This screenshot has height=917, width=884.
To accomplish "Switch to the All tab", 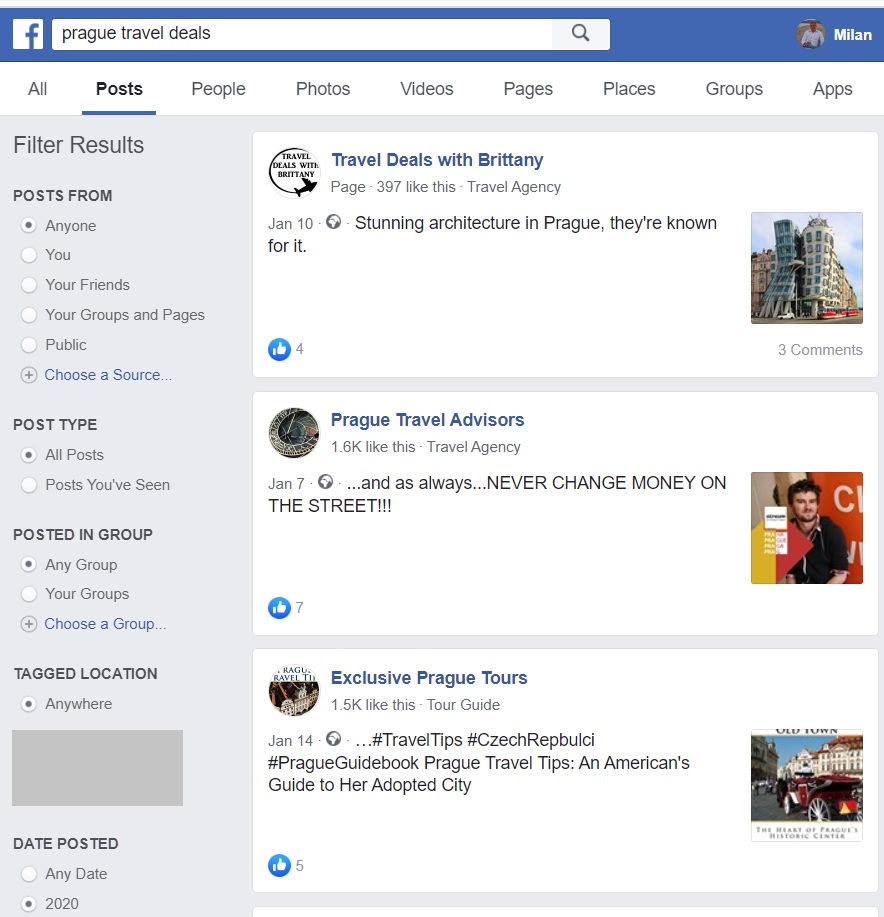I will click(37, 89).
